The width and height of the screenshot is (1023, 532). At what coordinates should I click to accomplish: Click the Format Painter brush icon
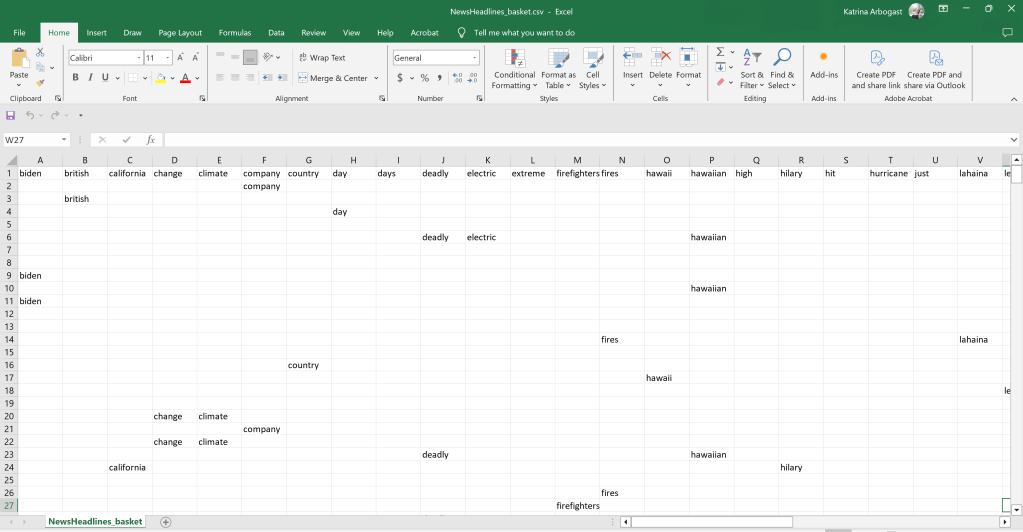point(40,83)
